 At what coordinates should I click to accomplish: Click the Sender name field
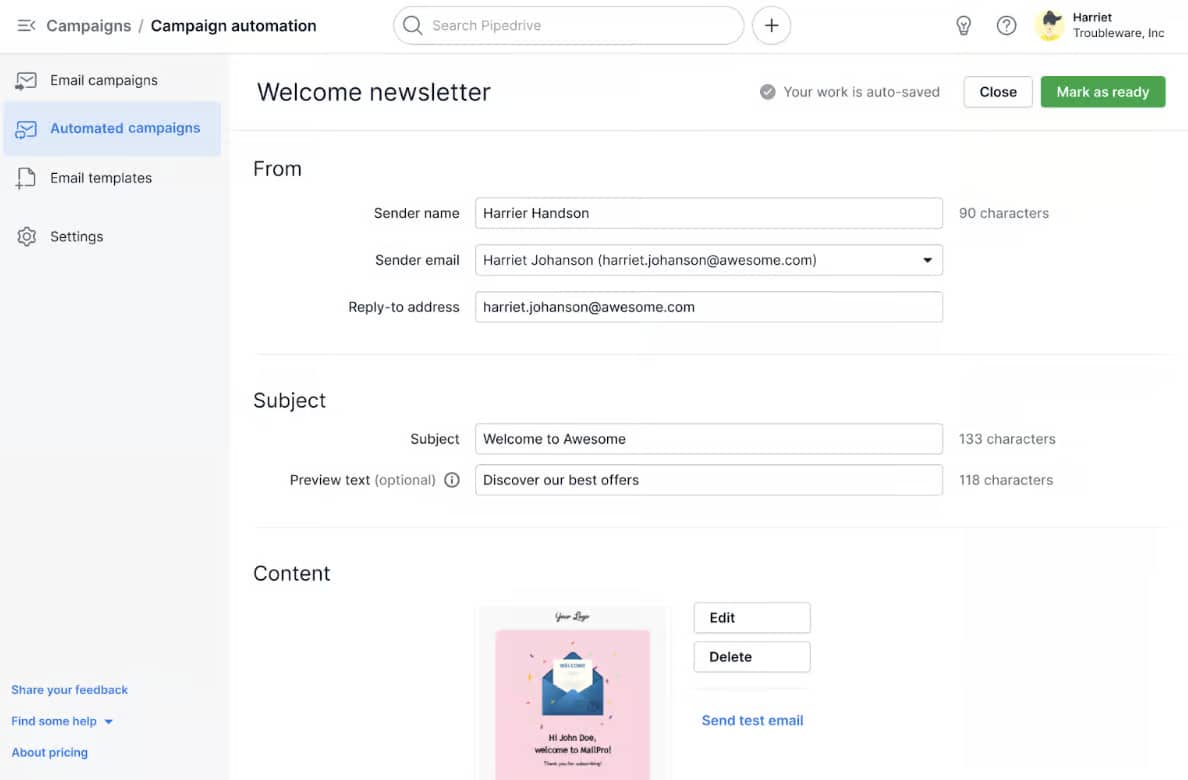tap(708, 213)
